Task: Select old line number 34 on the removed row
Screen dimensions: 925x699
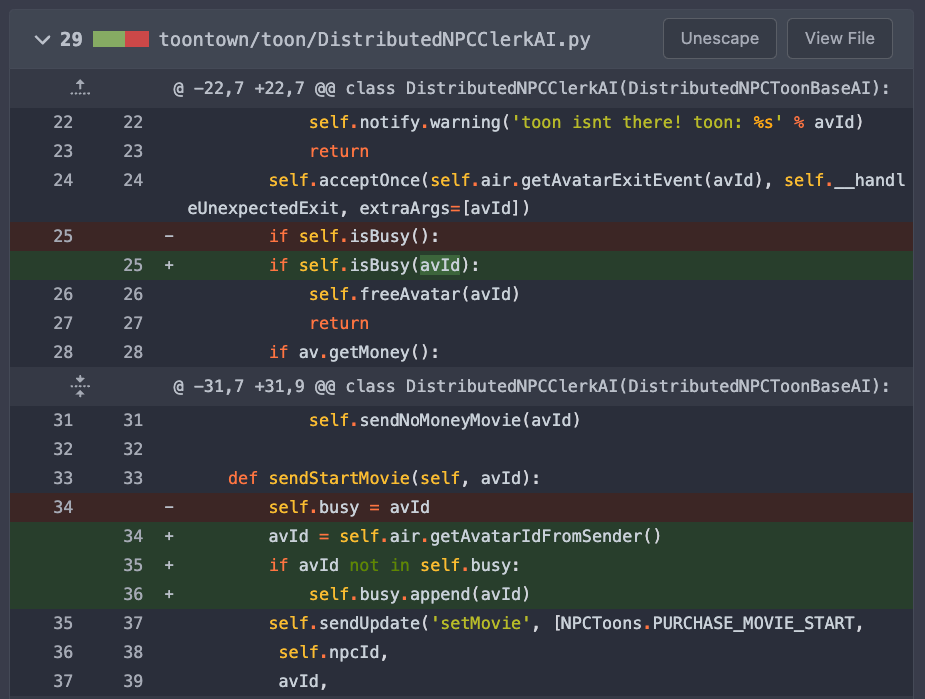Action: tap(63, 507)
